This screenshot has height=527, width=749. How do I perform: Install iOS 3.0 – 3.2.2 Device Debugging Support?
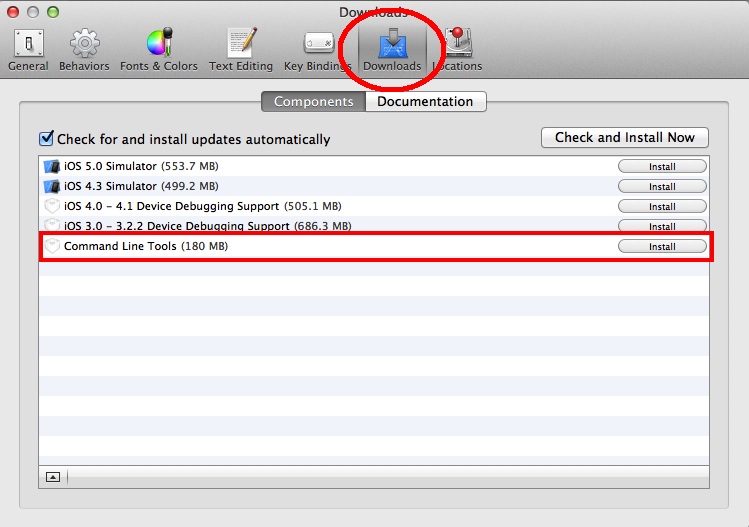pyautogui.click(x=662, y=226)
